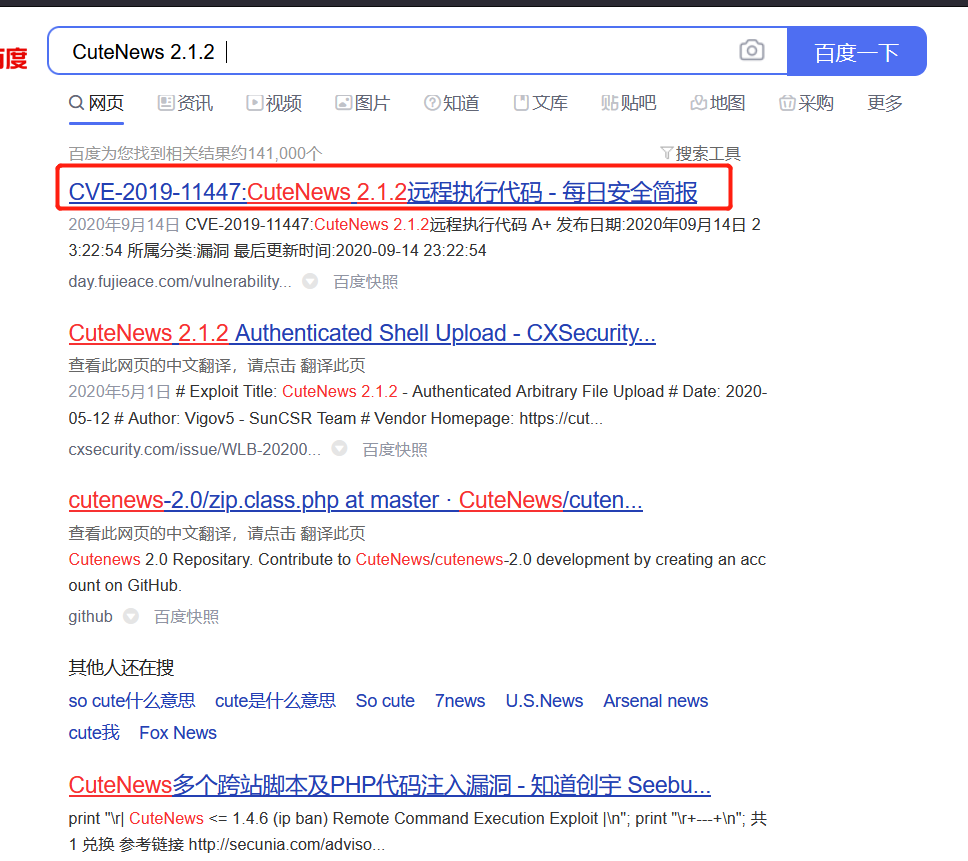Click related search So cute
This screenshot has height=861, width=968.
pos(385,701)
